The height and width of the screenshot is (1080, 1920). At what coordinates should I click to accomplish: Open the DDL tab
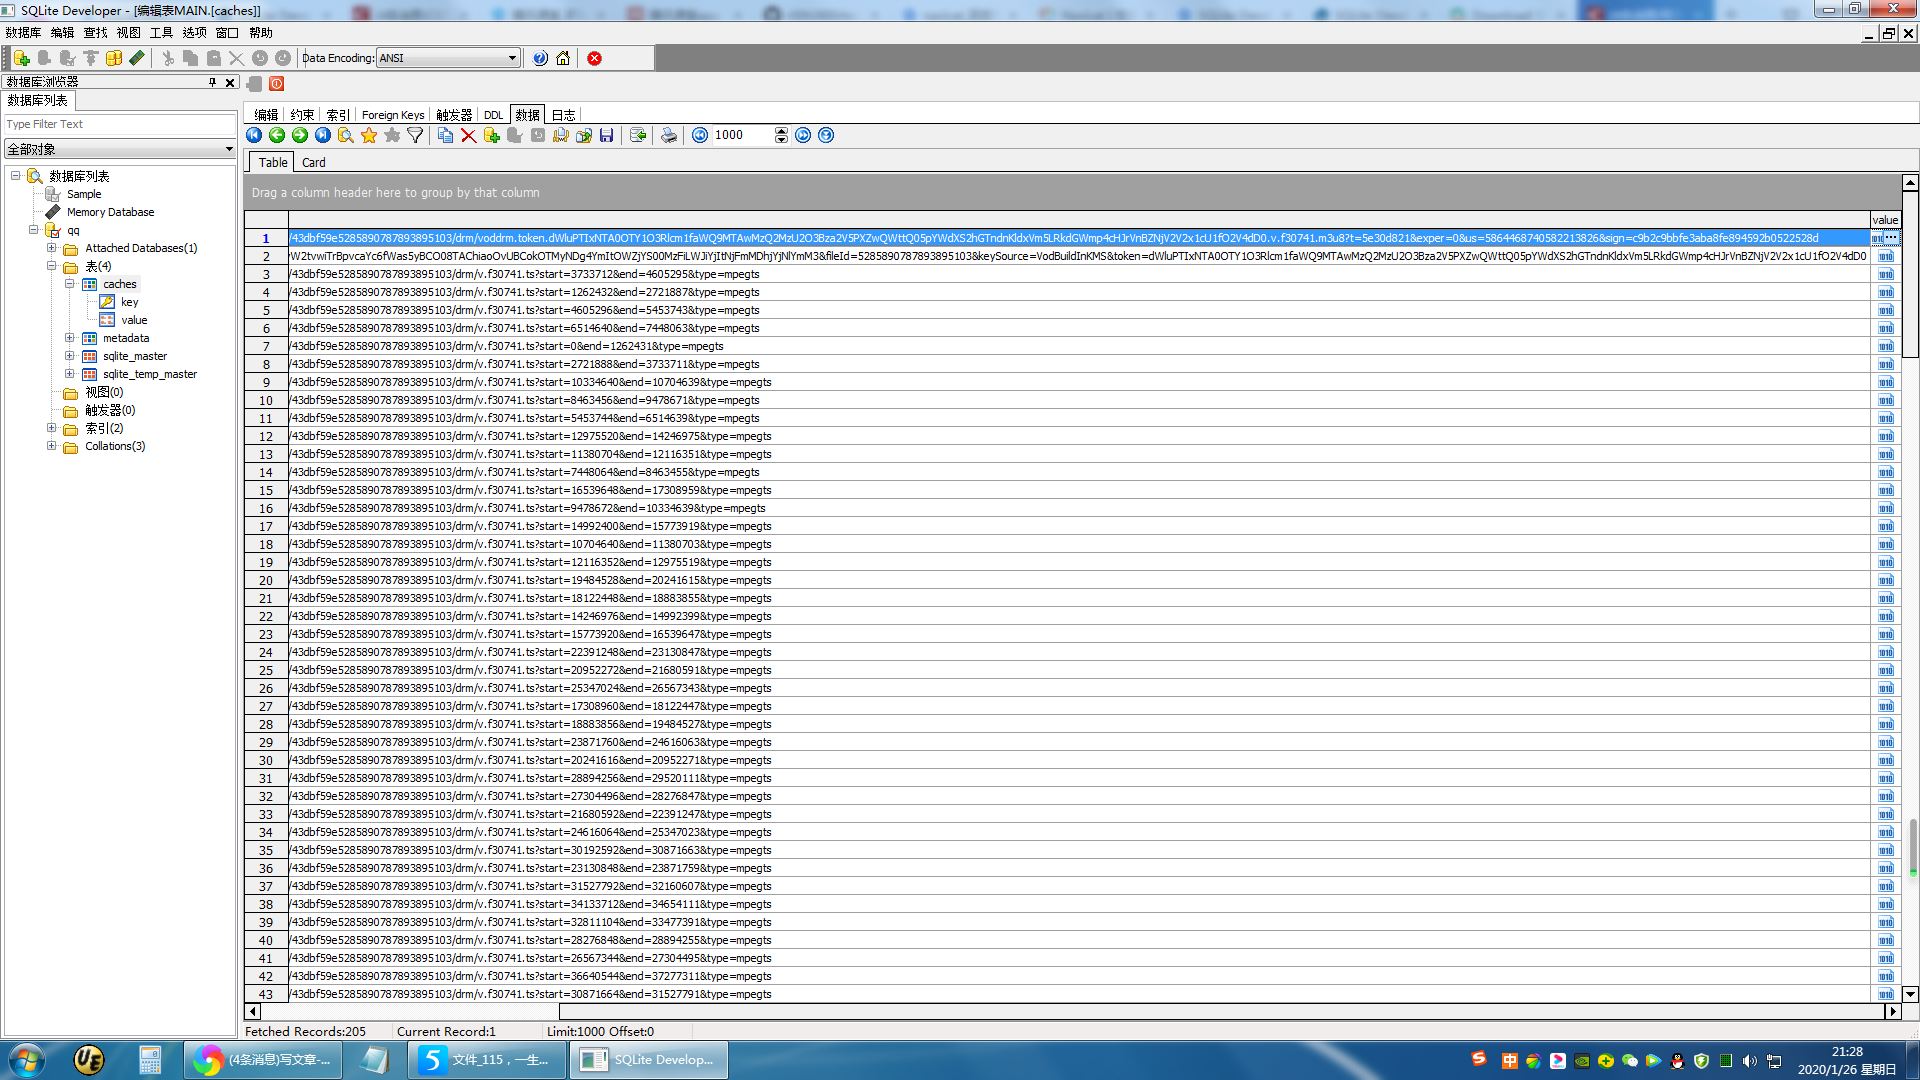pos(493,115)
